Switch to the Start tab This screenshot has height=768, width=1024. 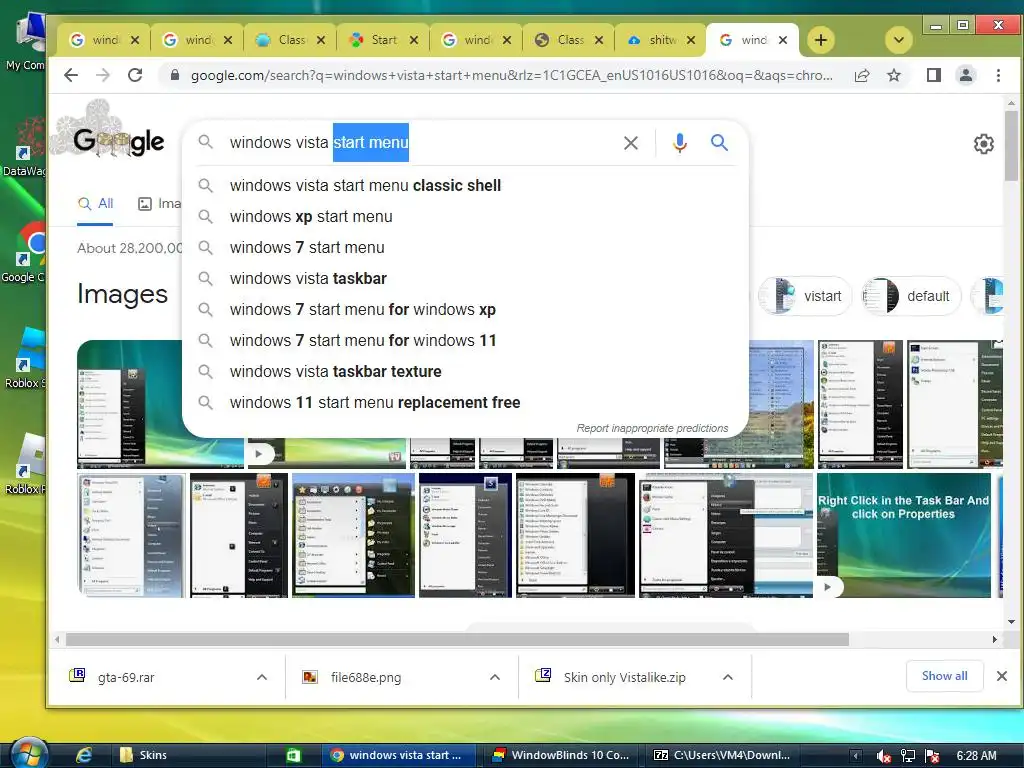[383, 40]
